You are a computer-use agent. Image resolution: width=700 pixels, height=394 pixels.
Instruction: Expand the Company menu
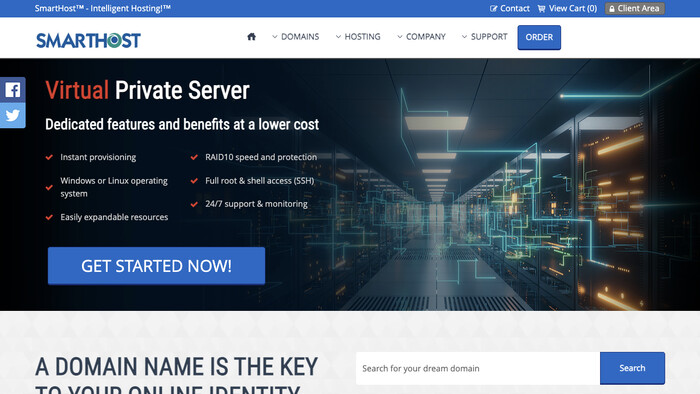click(421, 37)
